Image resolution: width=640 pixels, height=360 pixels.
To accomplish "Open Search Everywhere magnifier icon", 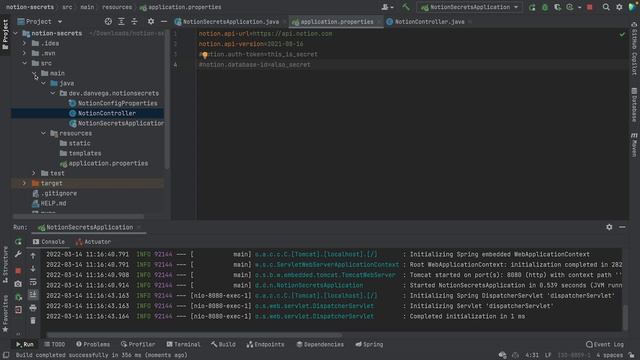I will click(606, 7).
